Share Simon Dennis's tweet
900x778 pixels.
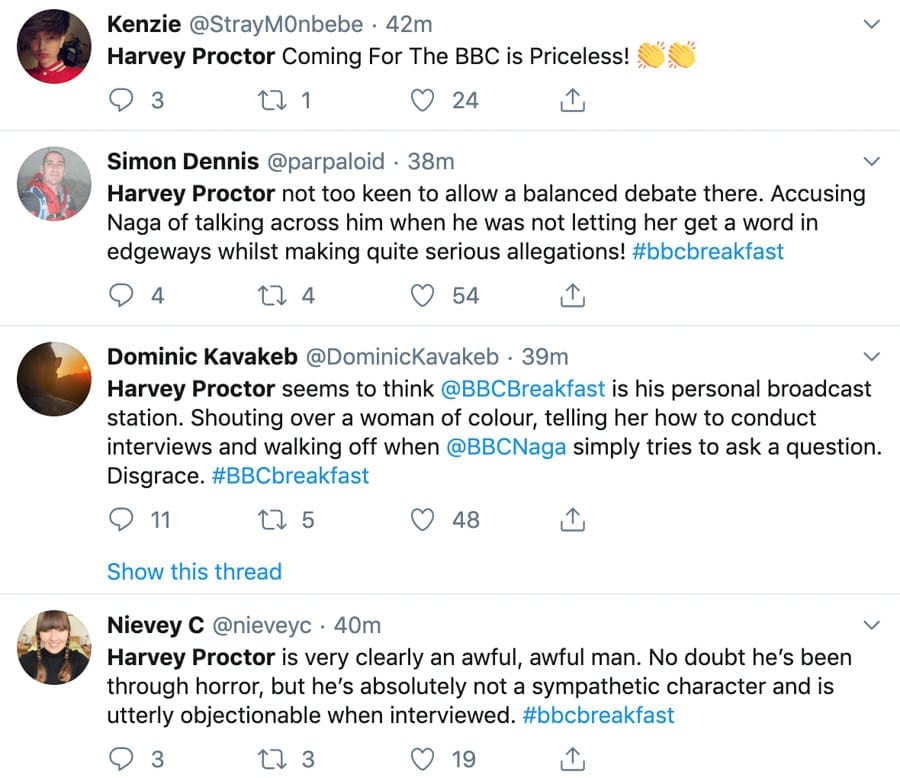[x=572, y=296]
